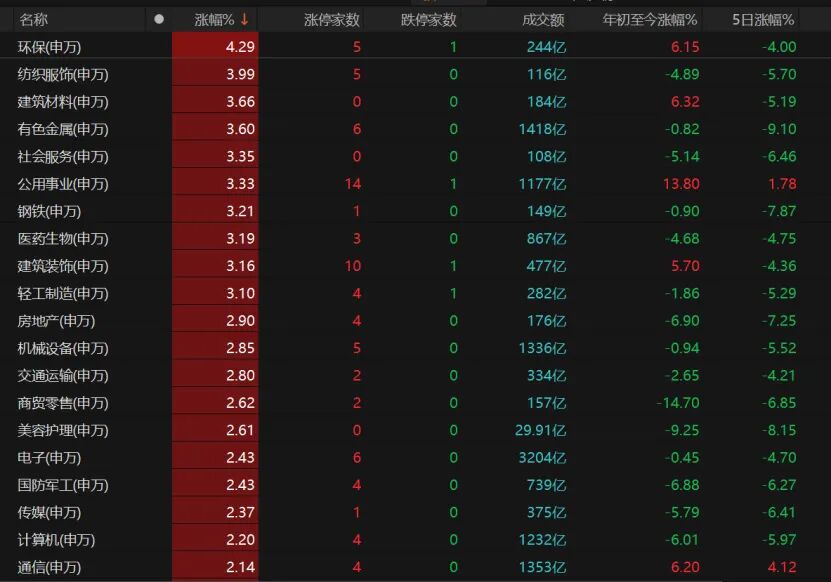The image size is (831, 582).
Task: Click turnover 3204亿 for 电子
Action: [542, 458]
